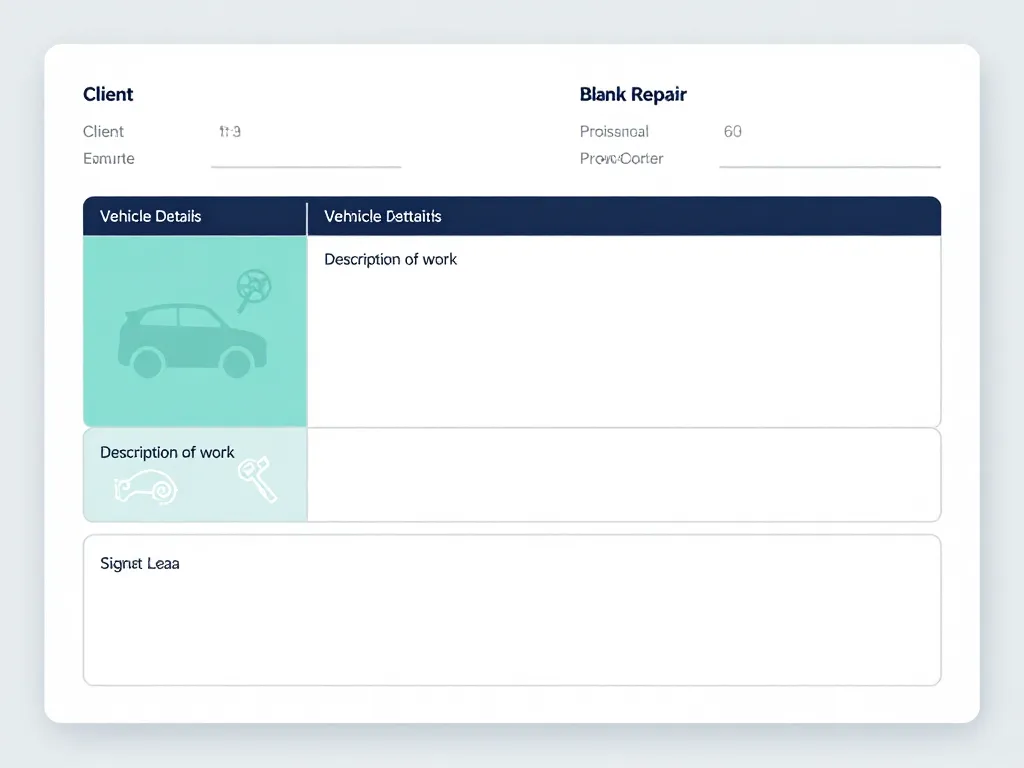
Task: Click the Client value field showing 1:3
Action: pyautogui.click(x=230, y=131)
